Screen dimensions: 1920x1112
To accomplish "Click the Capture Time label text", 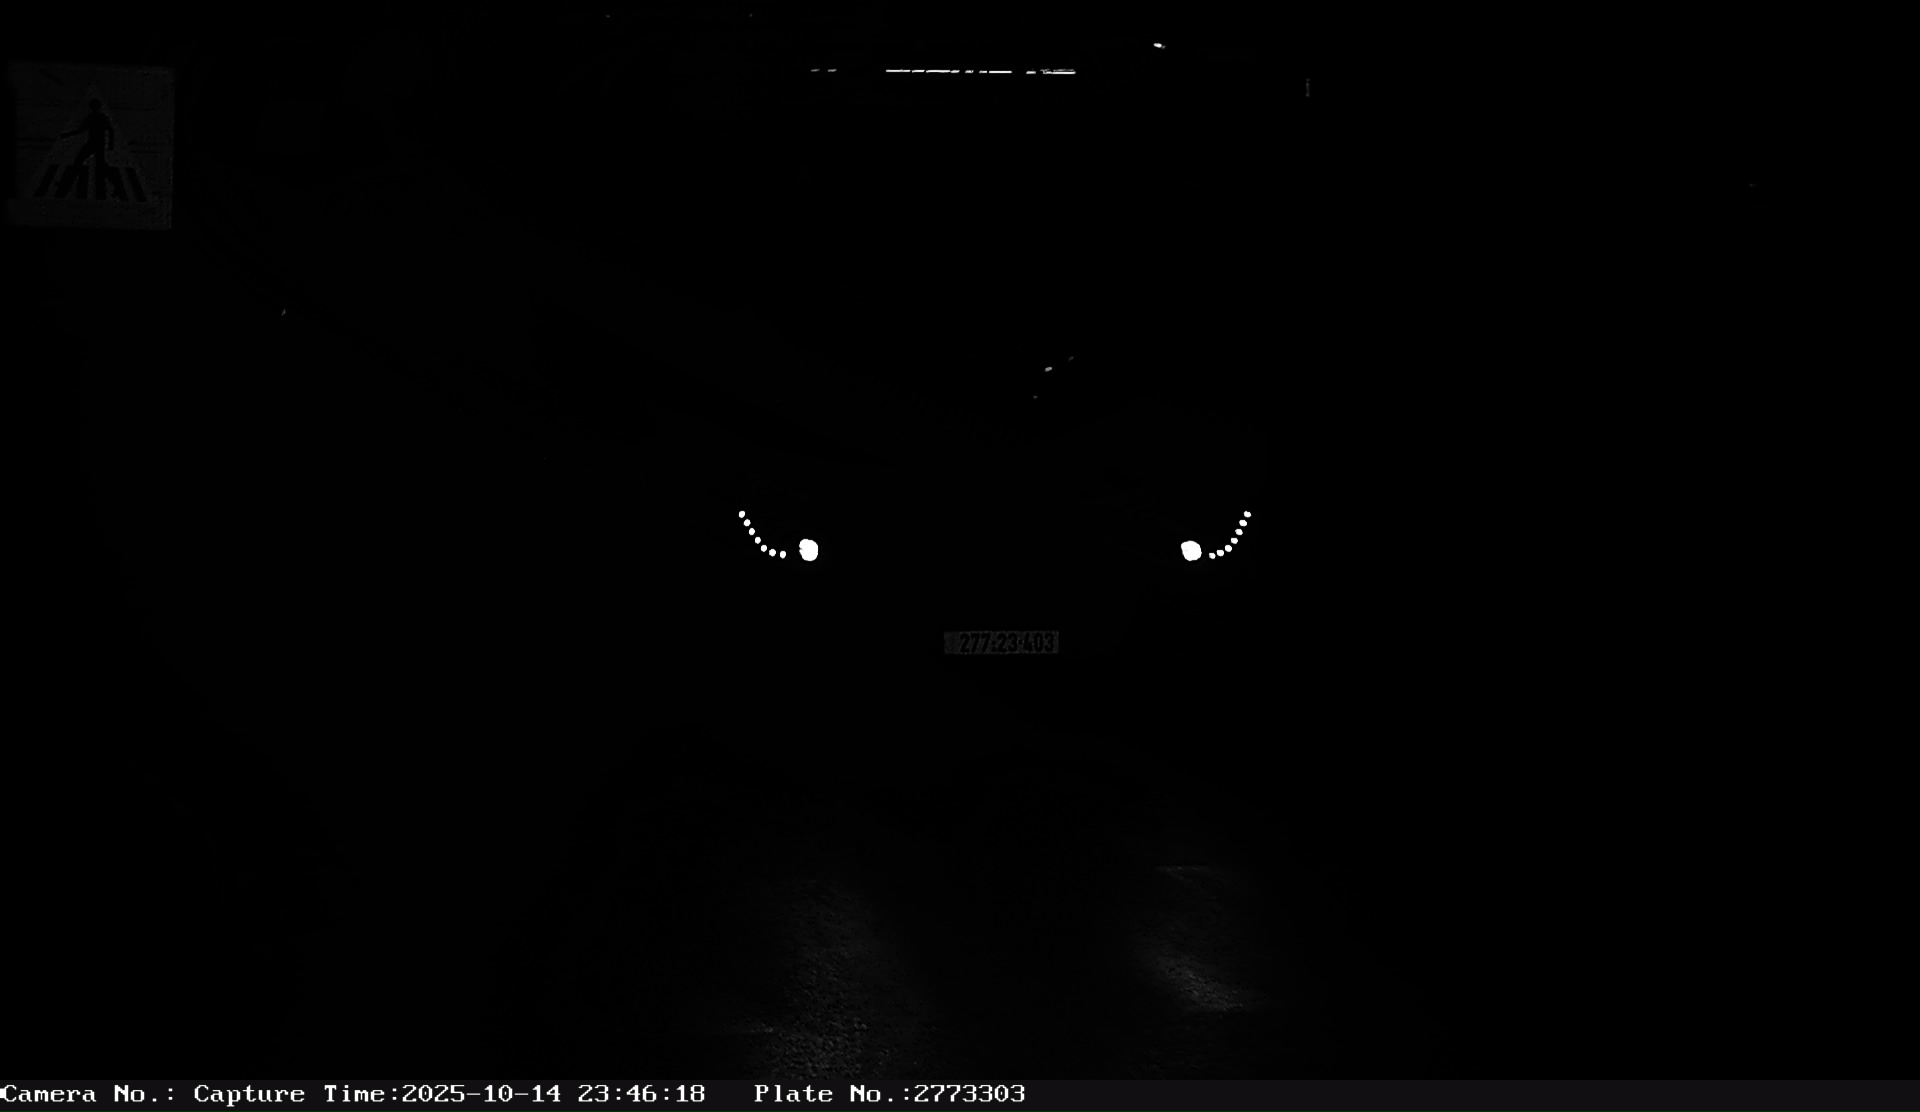I will [x=295, y=1094].
